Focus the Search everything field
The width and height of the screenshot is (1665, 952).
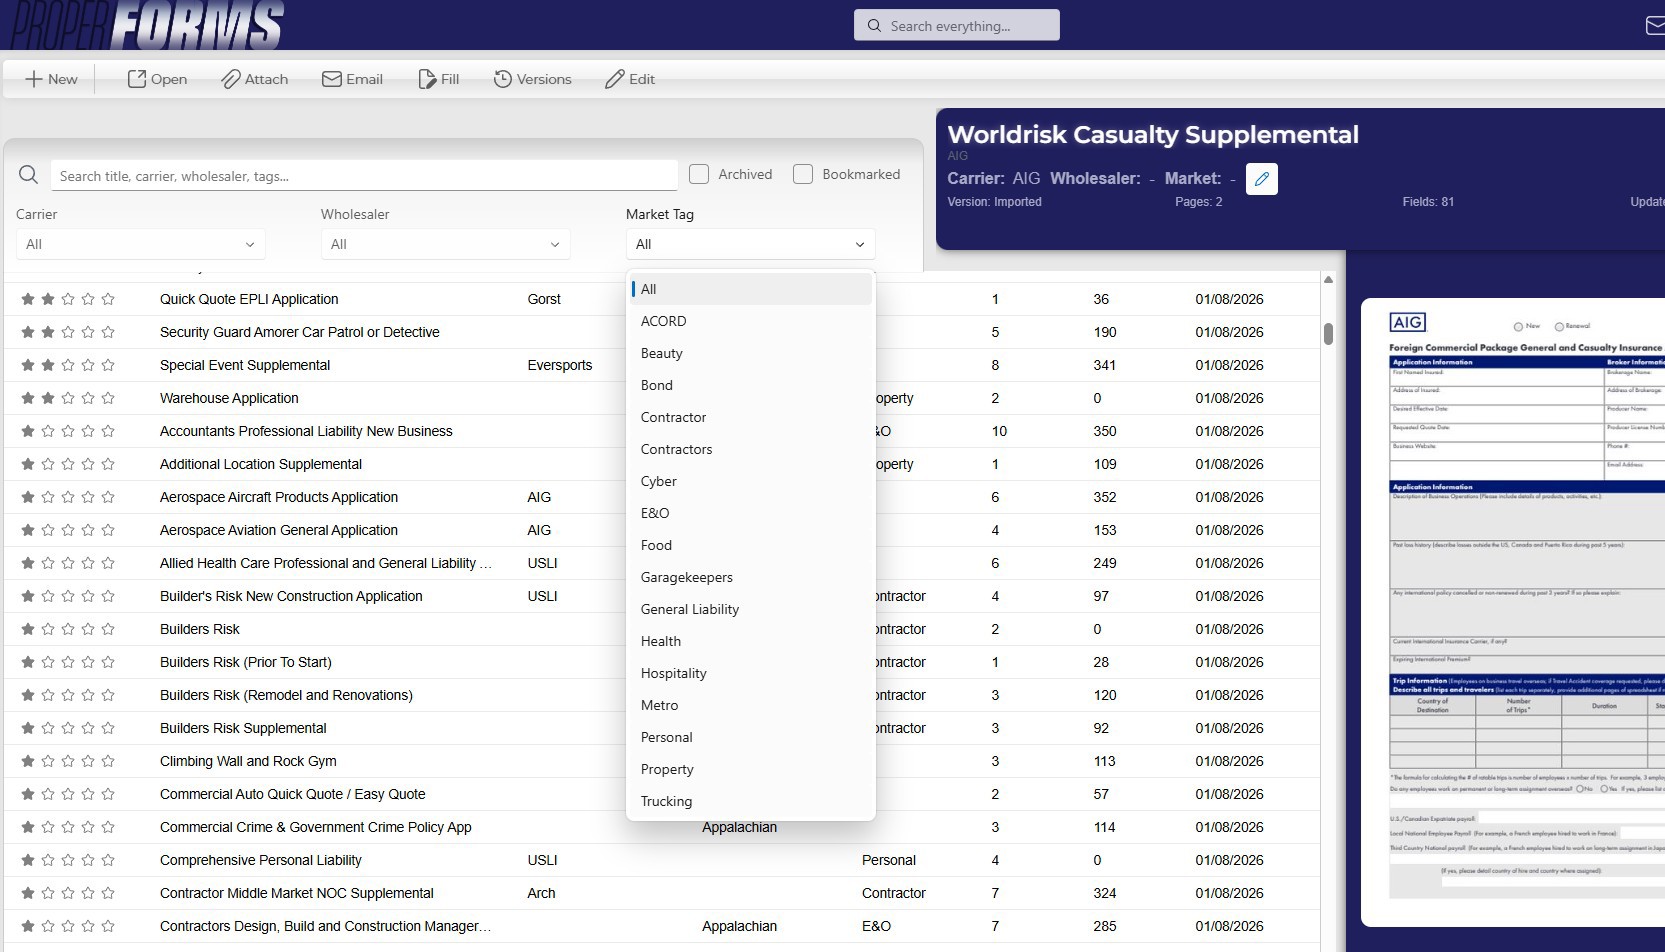point(957,26)
